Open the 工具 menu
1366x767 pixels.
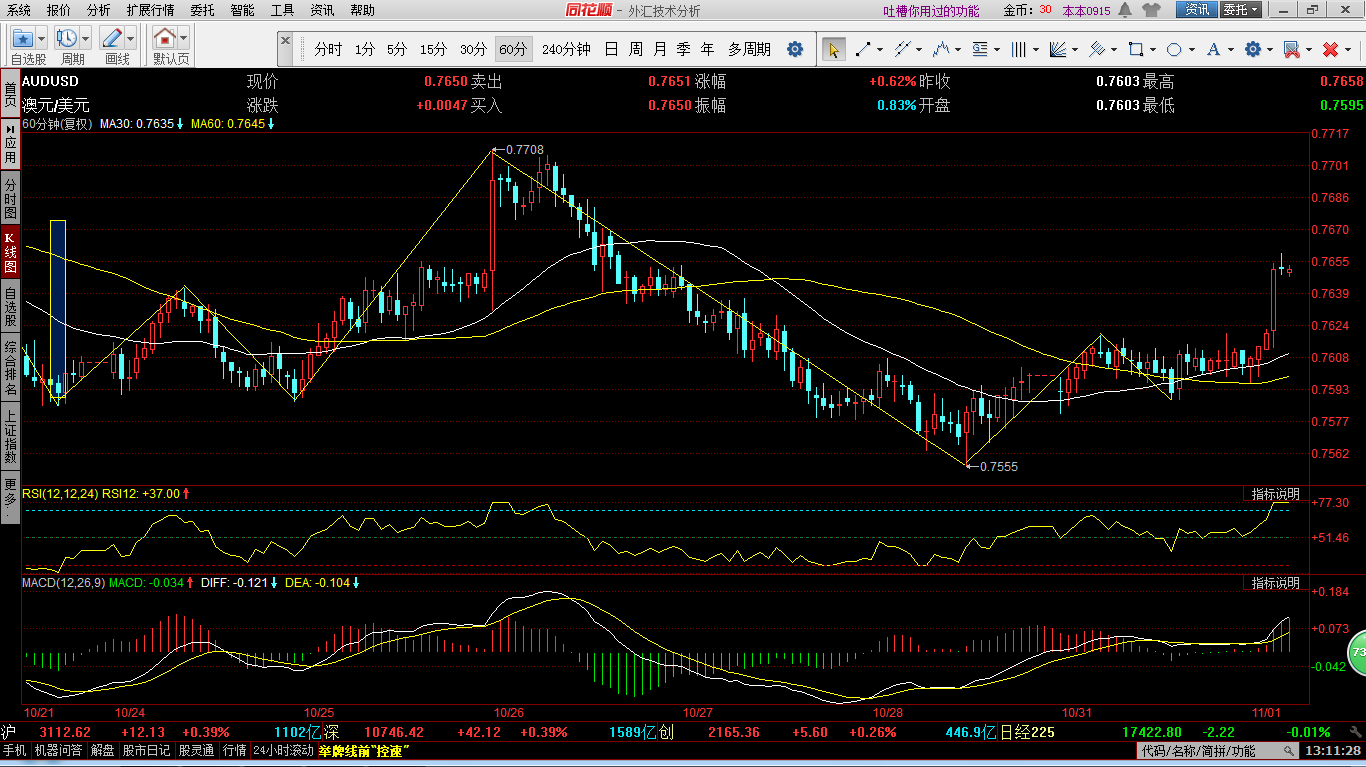click(x=282, y=10)
